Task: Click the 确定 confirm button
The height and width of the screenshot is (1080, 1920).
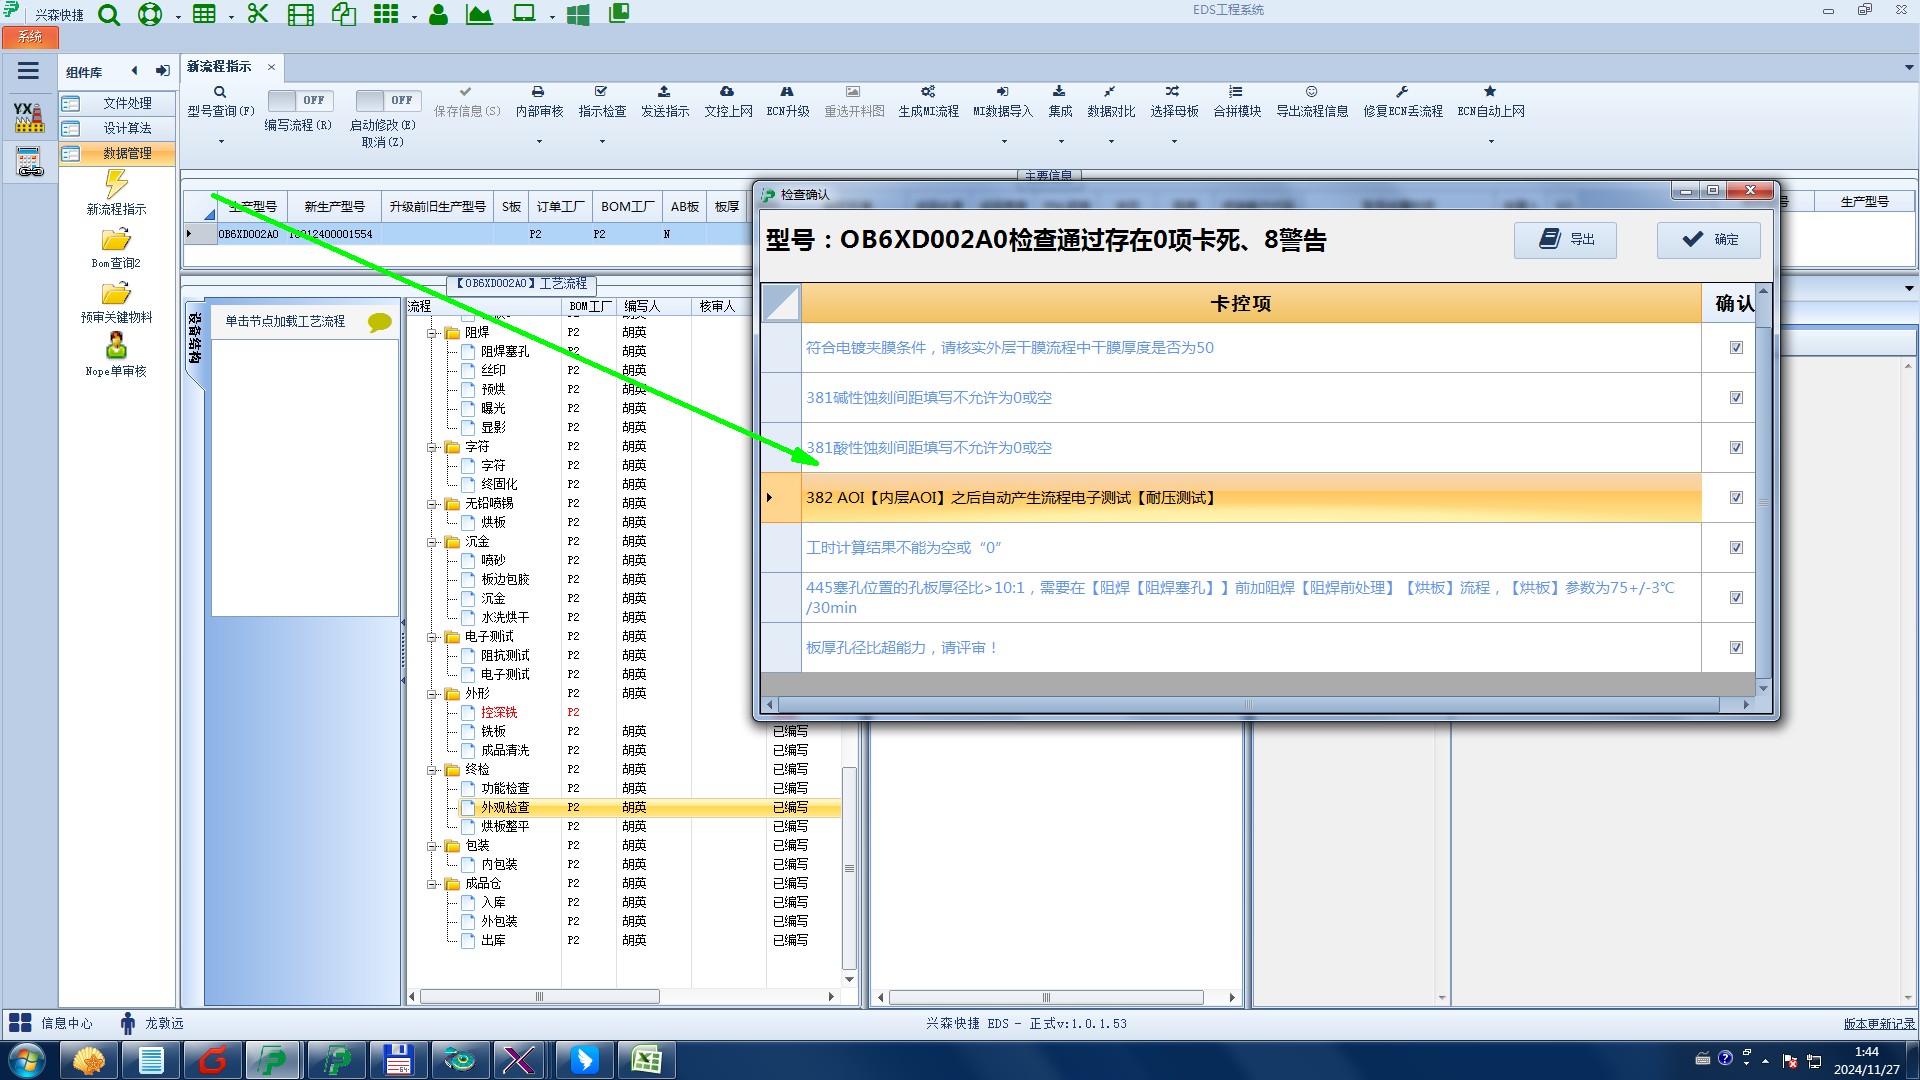Action: [1709, 240]
